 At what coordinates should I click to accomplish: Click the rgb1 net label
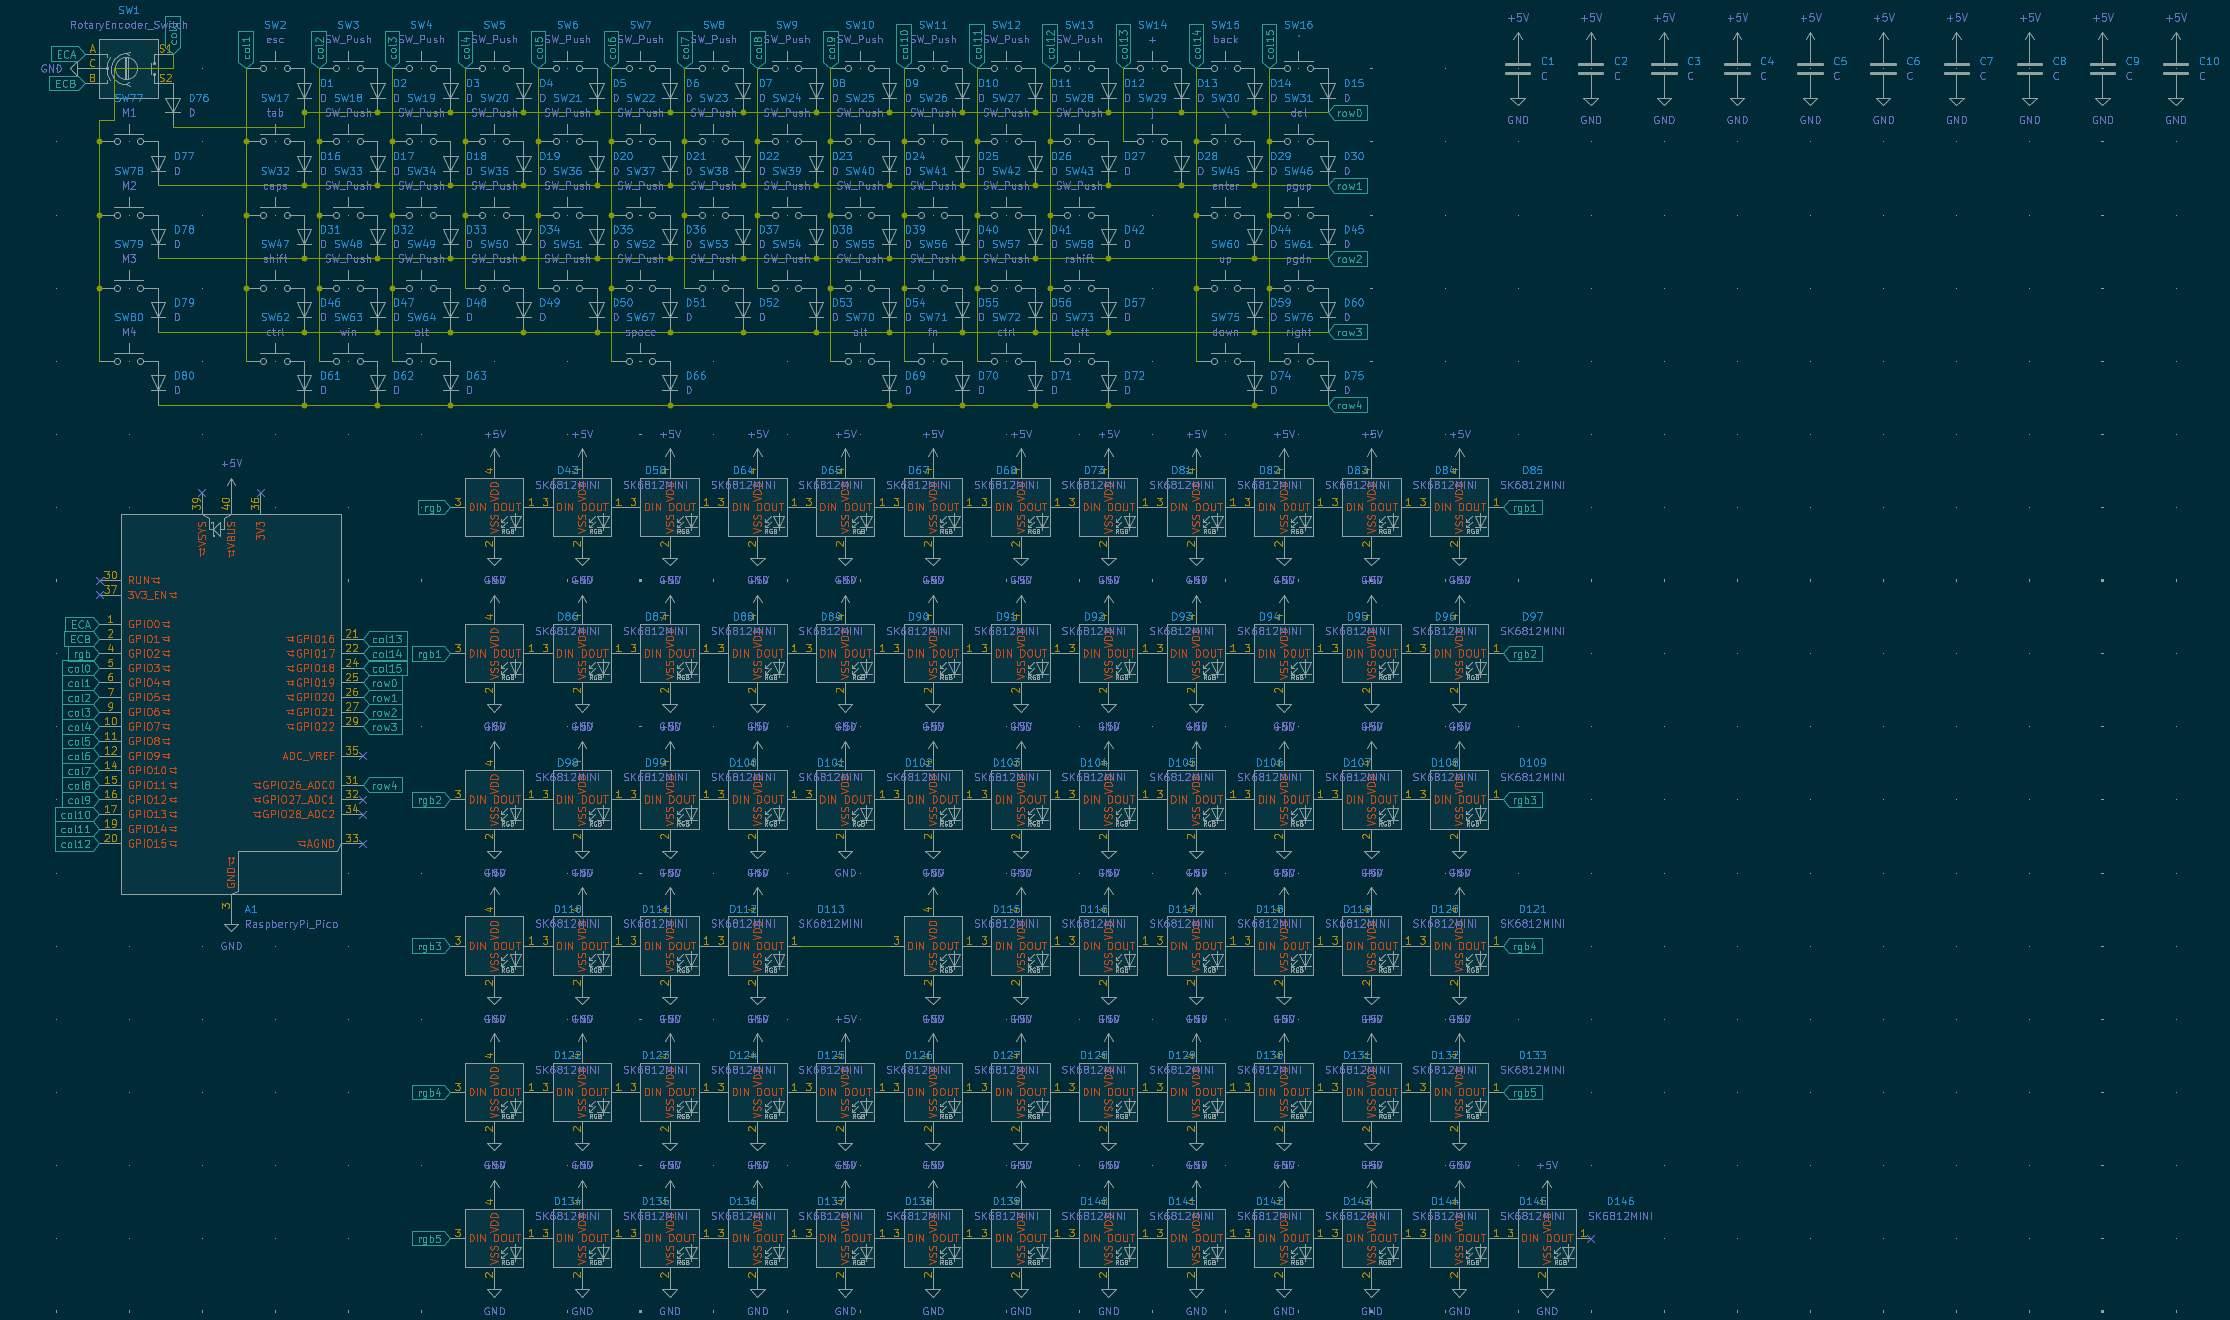point(1523,507)
